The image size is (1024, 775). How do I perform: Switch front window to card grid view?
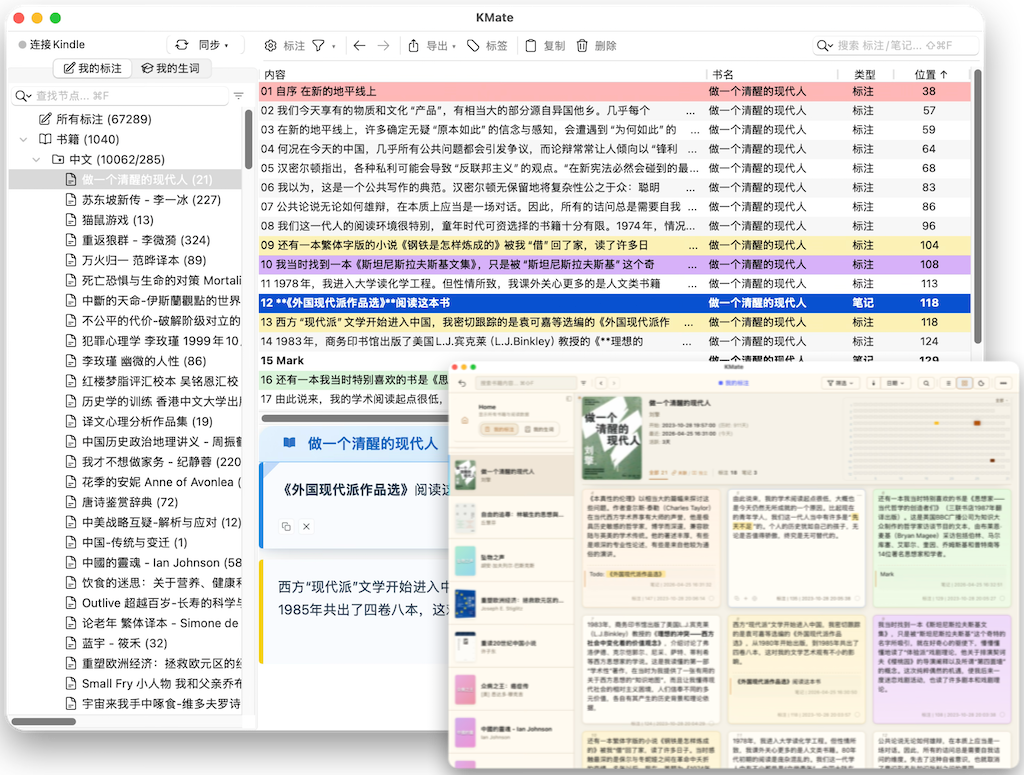click(x=965, y=383)
